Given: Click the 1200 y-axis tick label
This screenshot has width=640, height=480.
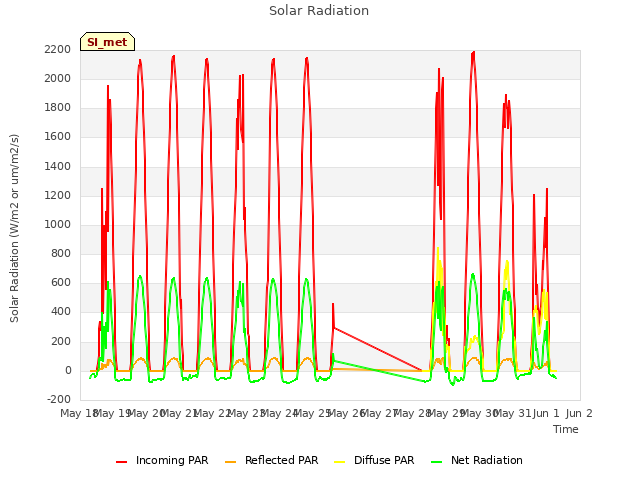Looking at the screenshot, I should (x=58, y=196).
